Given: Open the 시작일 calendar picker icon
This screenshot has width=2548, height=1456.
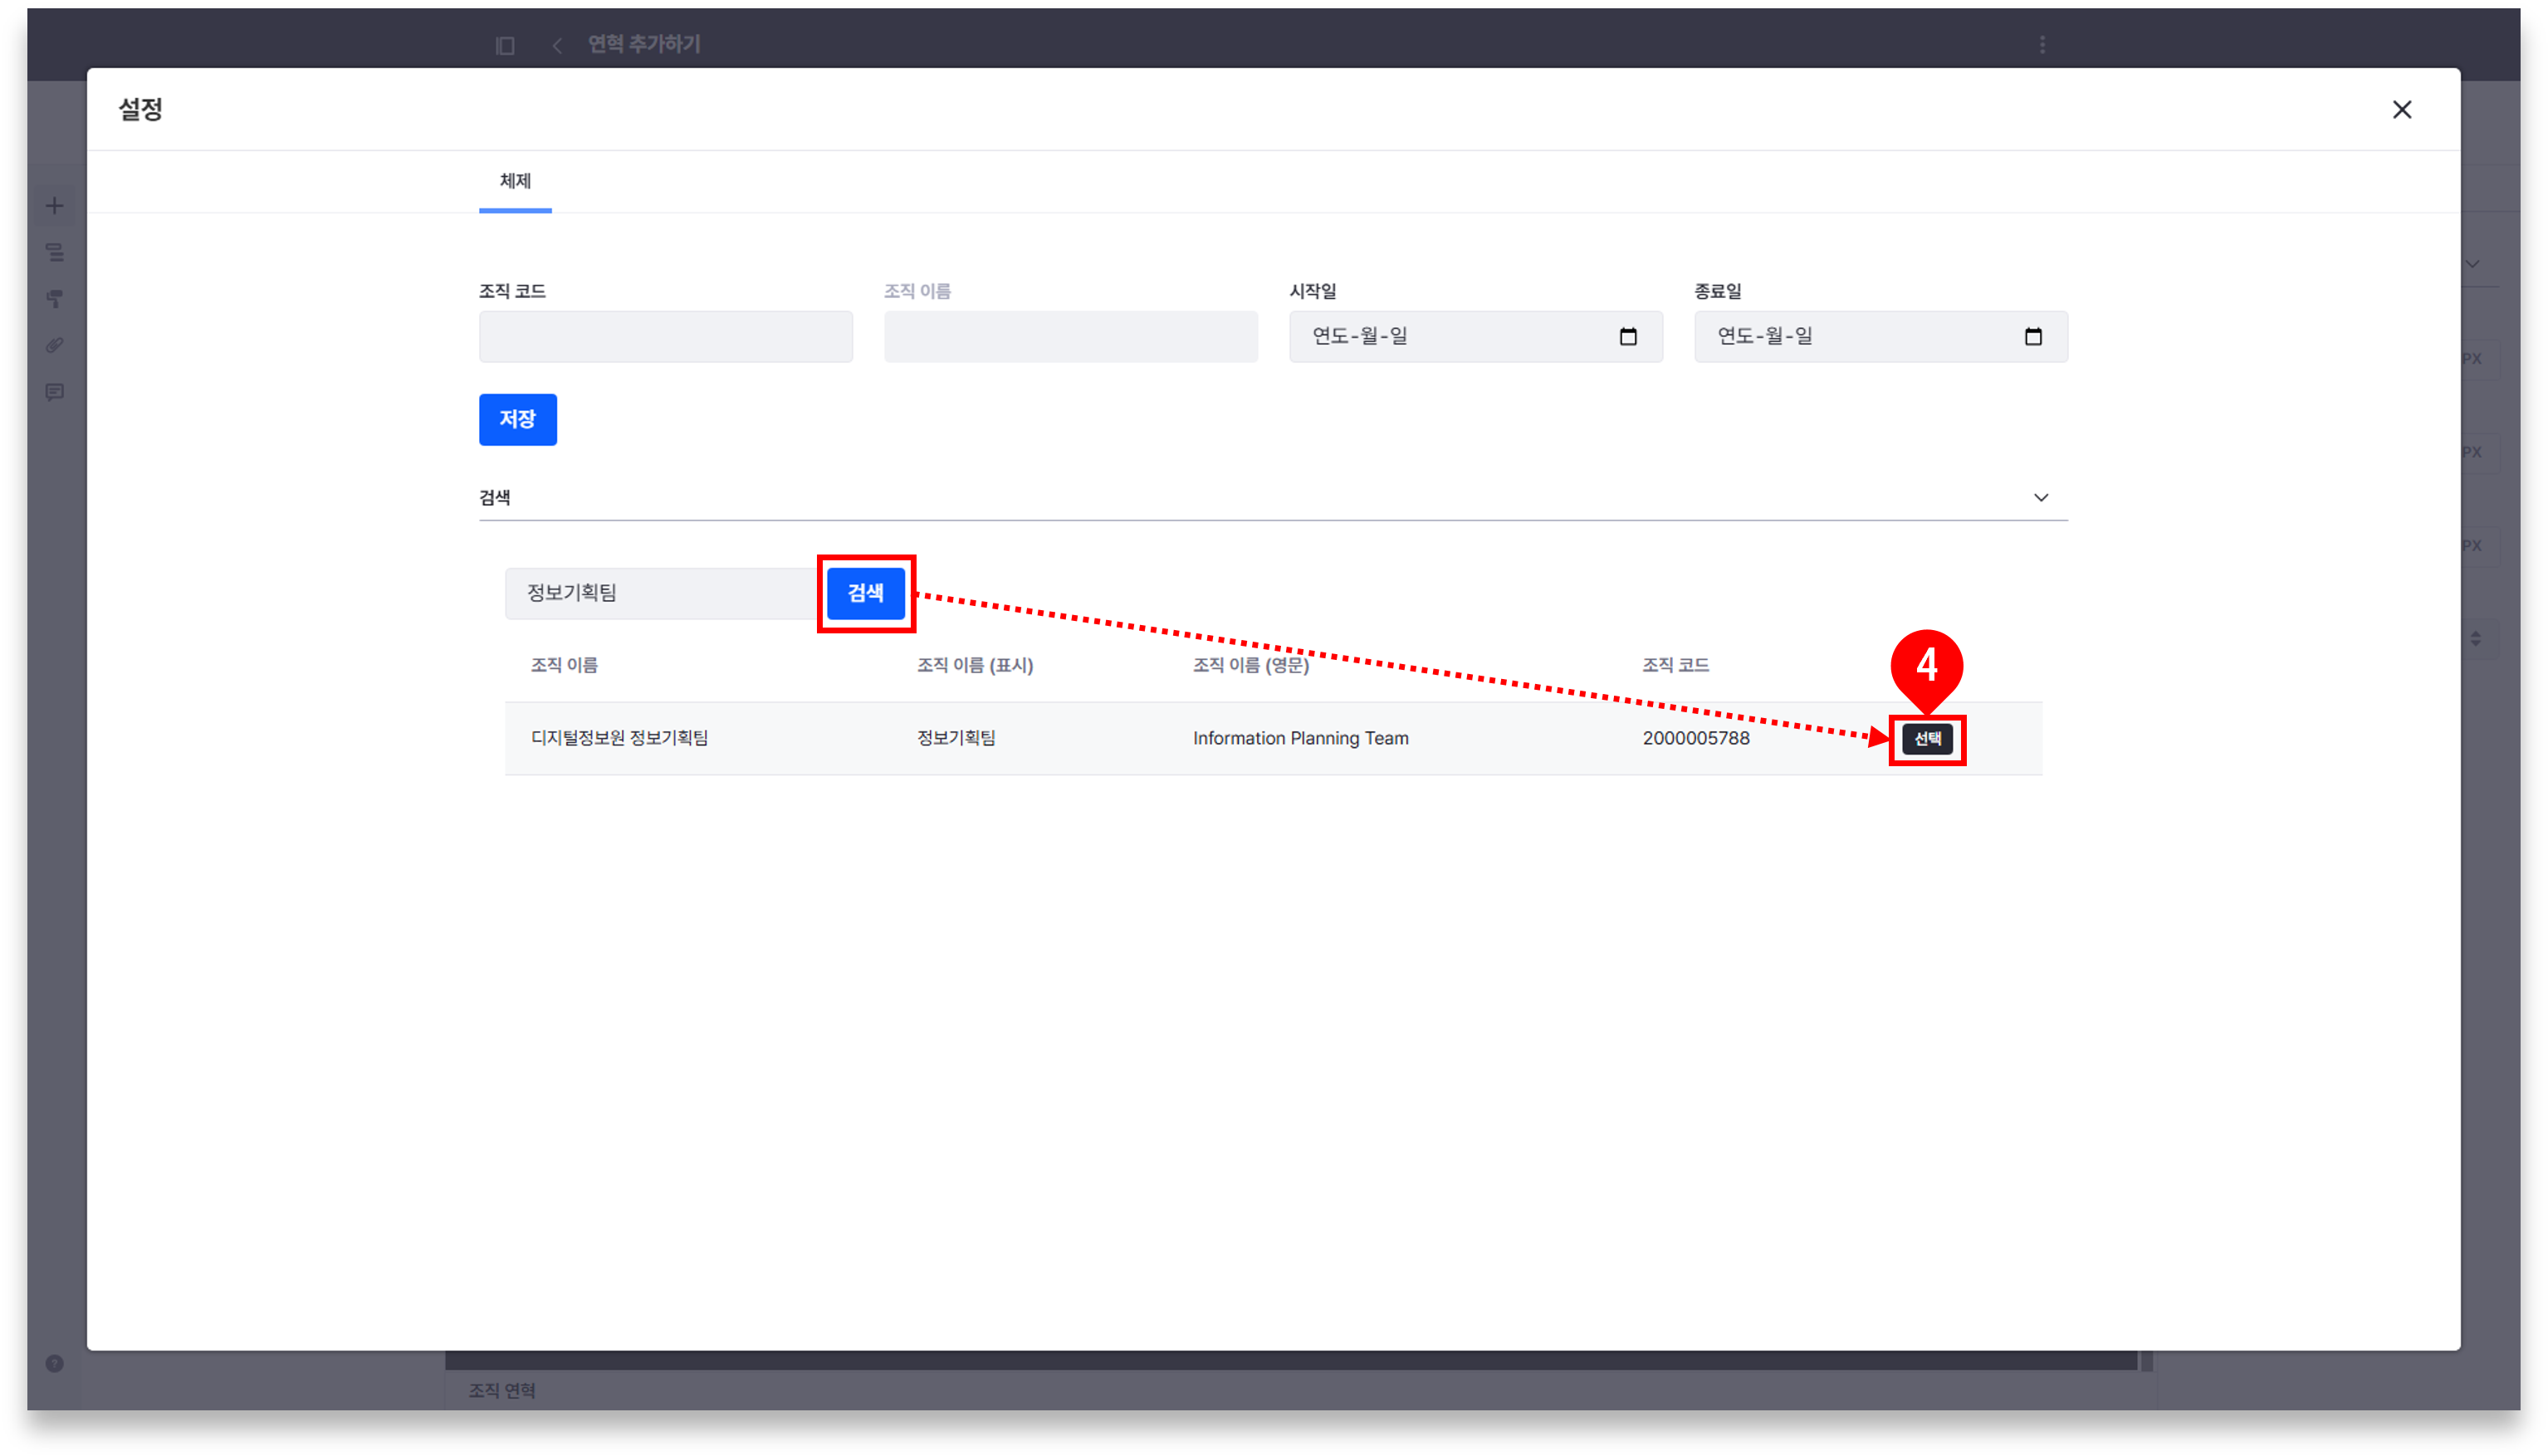Looking at the screenshot, I should pos(1628,337).
